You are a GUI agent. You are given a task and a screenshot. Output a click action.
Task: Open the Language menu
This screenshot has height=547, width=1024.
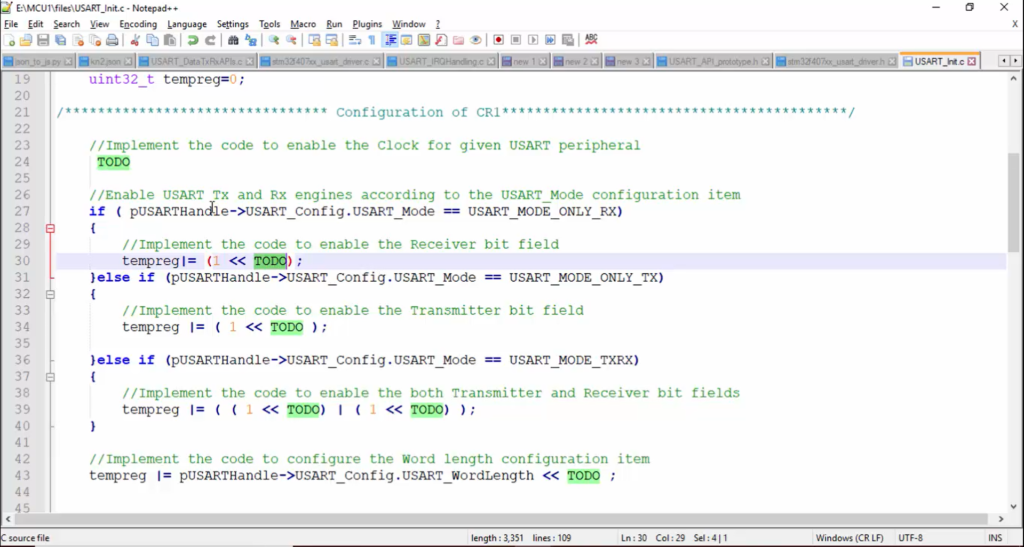click(187, 24)
